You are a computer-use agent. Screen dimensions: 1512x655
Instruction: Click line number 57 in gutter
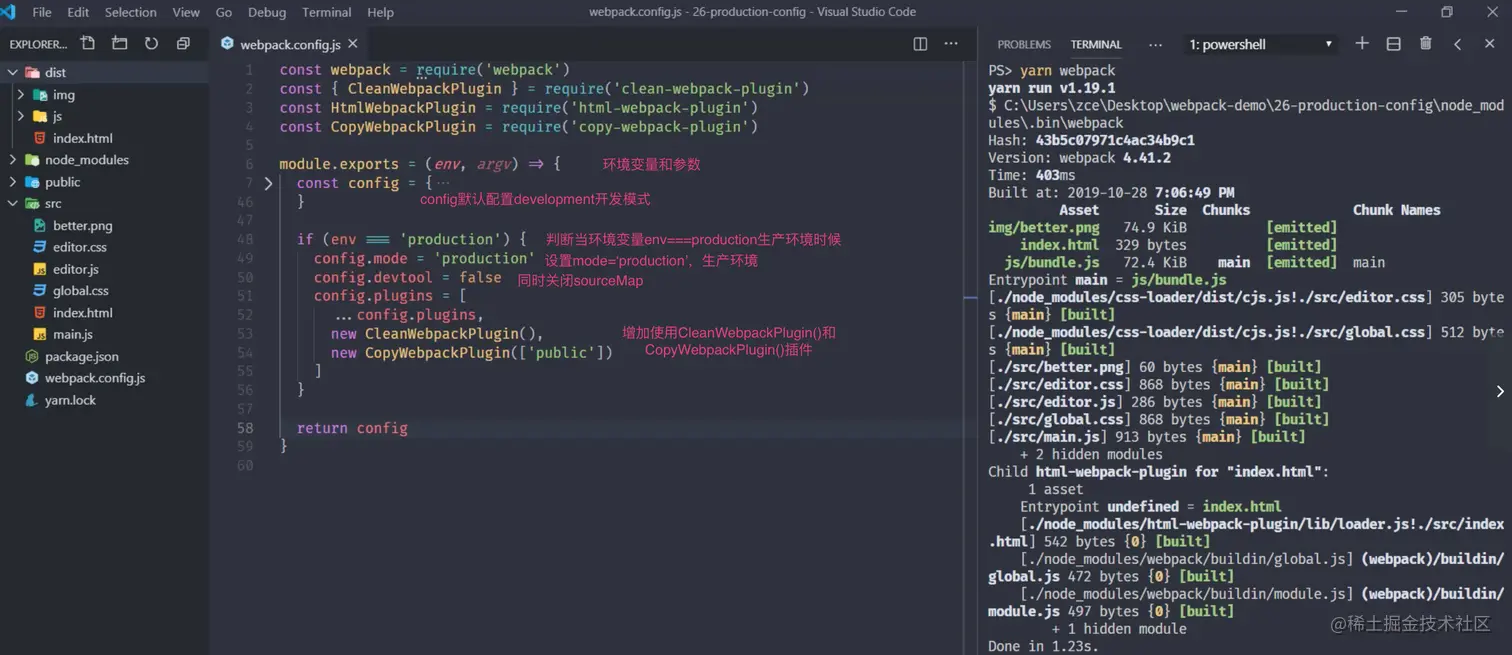(x=245, y=409)
